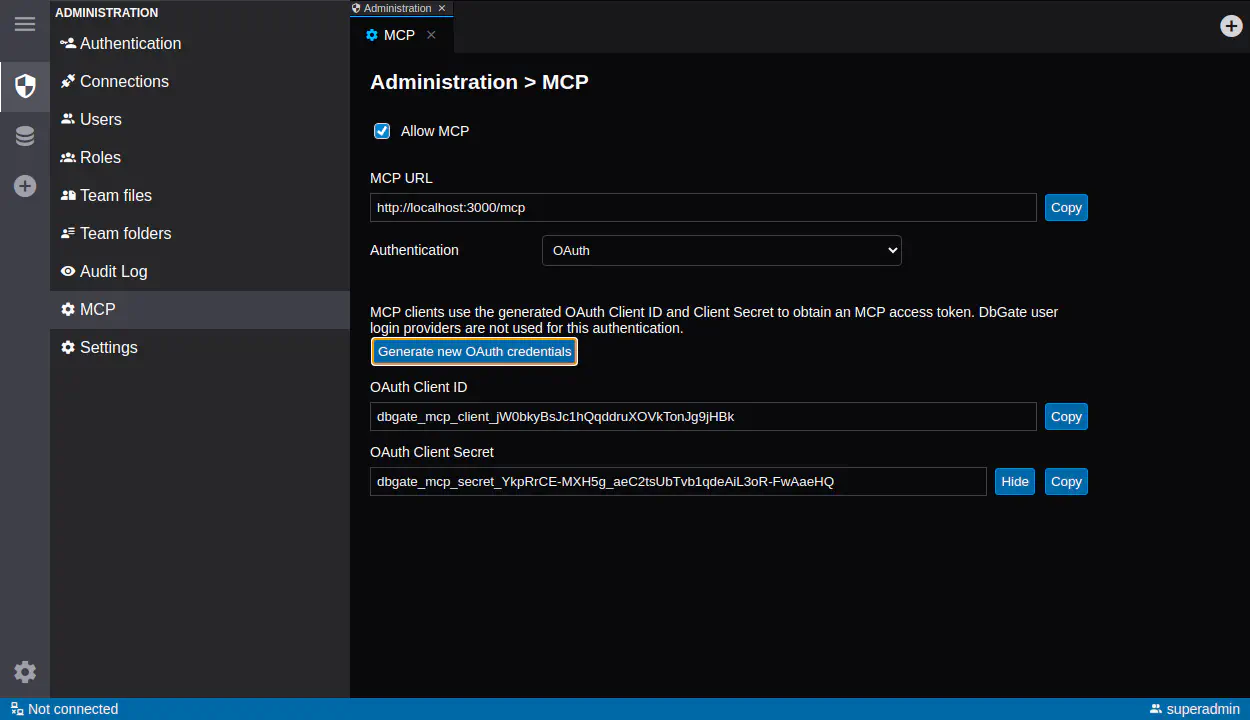Open settings gear at sidebar bottom
This screenshot has width=1250, height=720.
click(x=25, y=672)
